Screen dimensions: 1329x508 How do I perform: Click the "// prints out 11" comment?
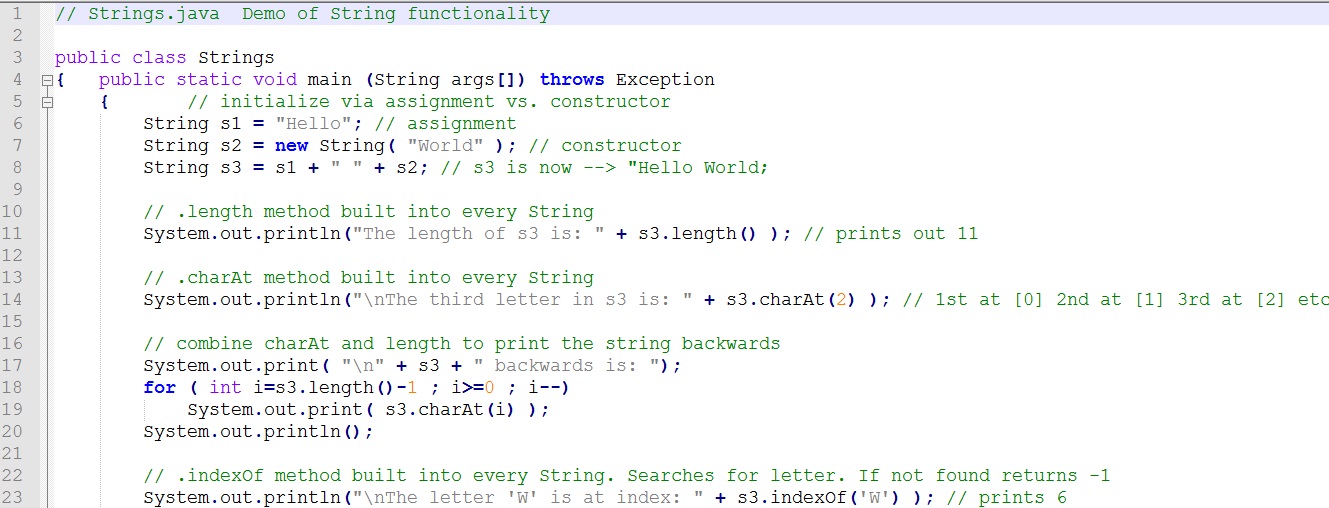click(891, 234)
